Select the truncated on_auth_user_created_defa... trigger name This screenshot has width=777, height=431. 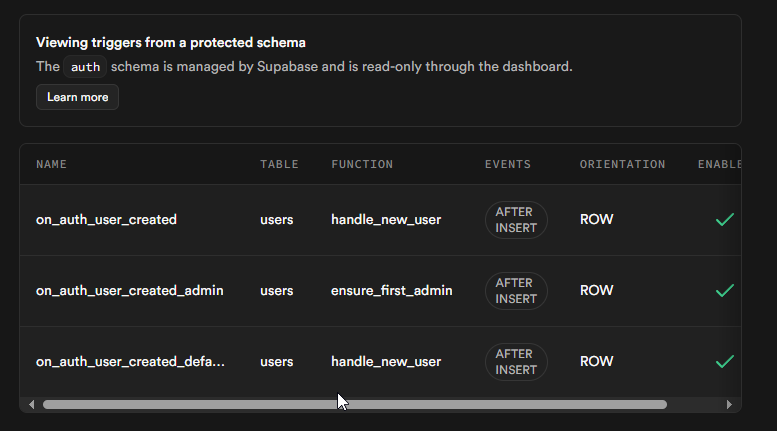coord(130,361)
